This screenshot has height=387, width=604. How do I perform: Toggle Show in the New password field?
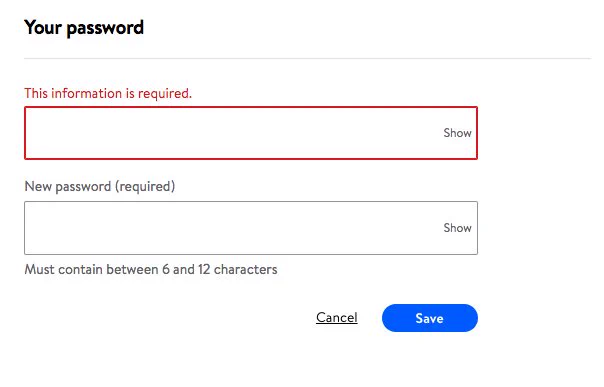[x=457, y=228]
